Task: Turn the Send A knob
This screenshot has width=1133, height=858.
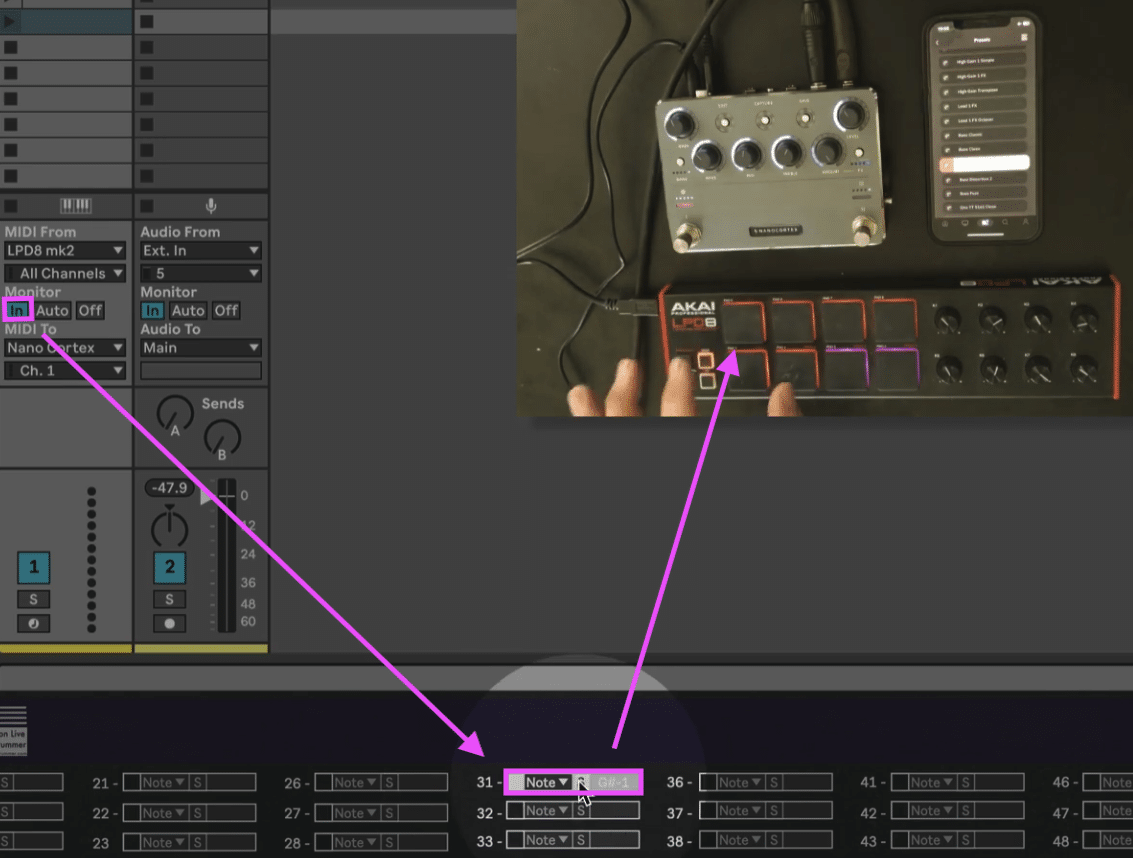Action: pos(175,413)
